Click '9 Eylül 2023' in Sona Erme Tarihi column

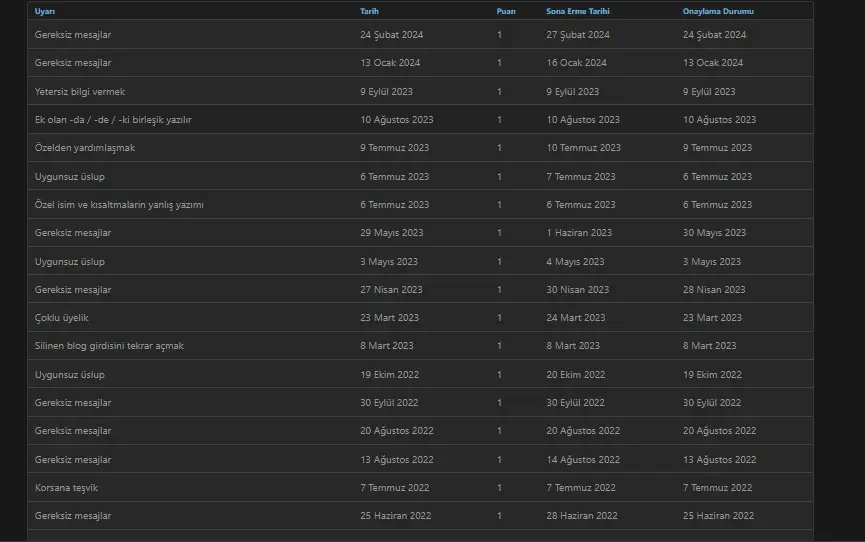click(573, 92)
